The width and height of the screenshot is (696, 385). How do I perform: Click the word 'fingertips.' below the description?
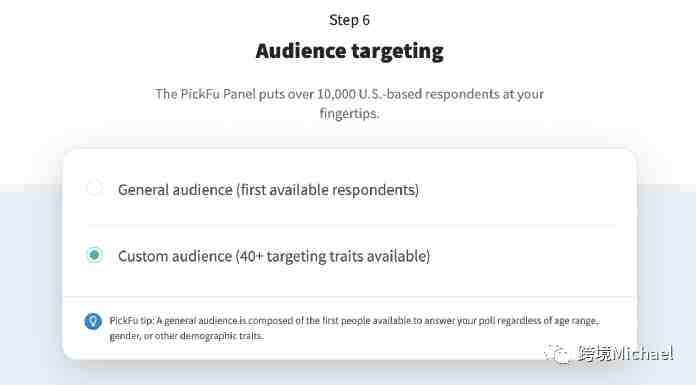[x=350, y=113]
